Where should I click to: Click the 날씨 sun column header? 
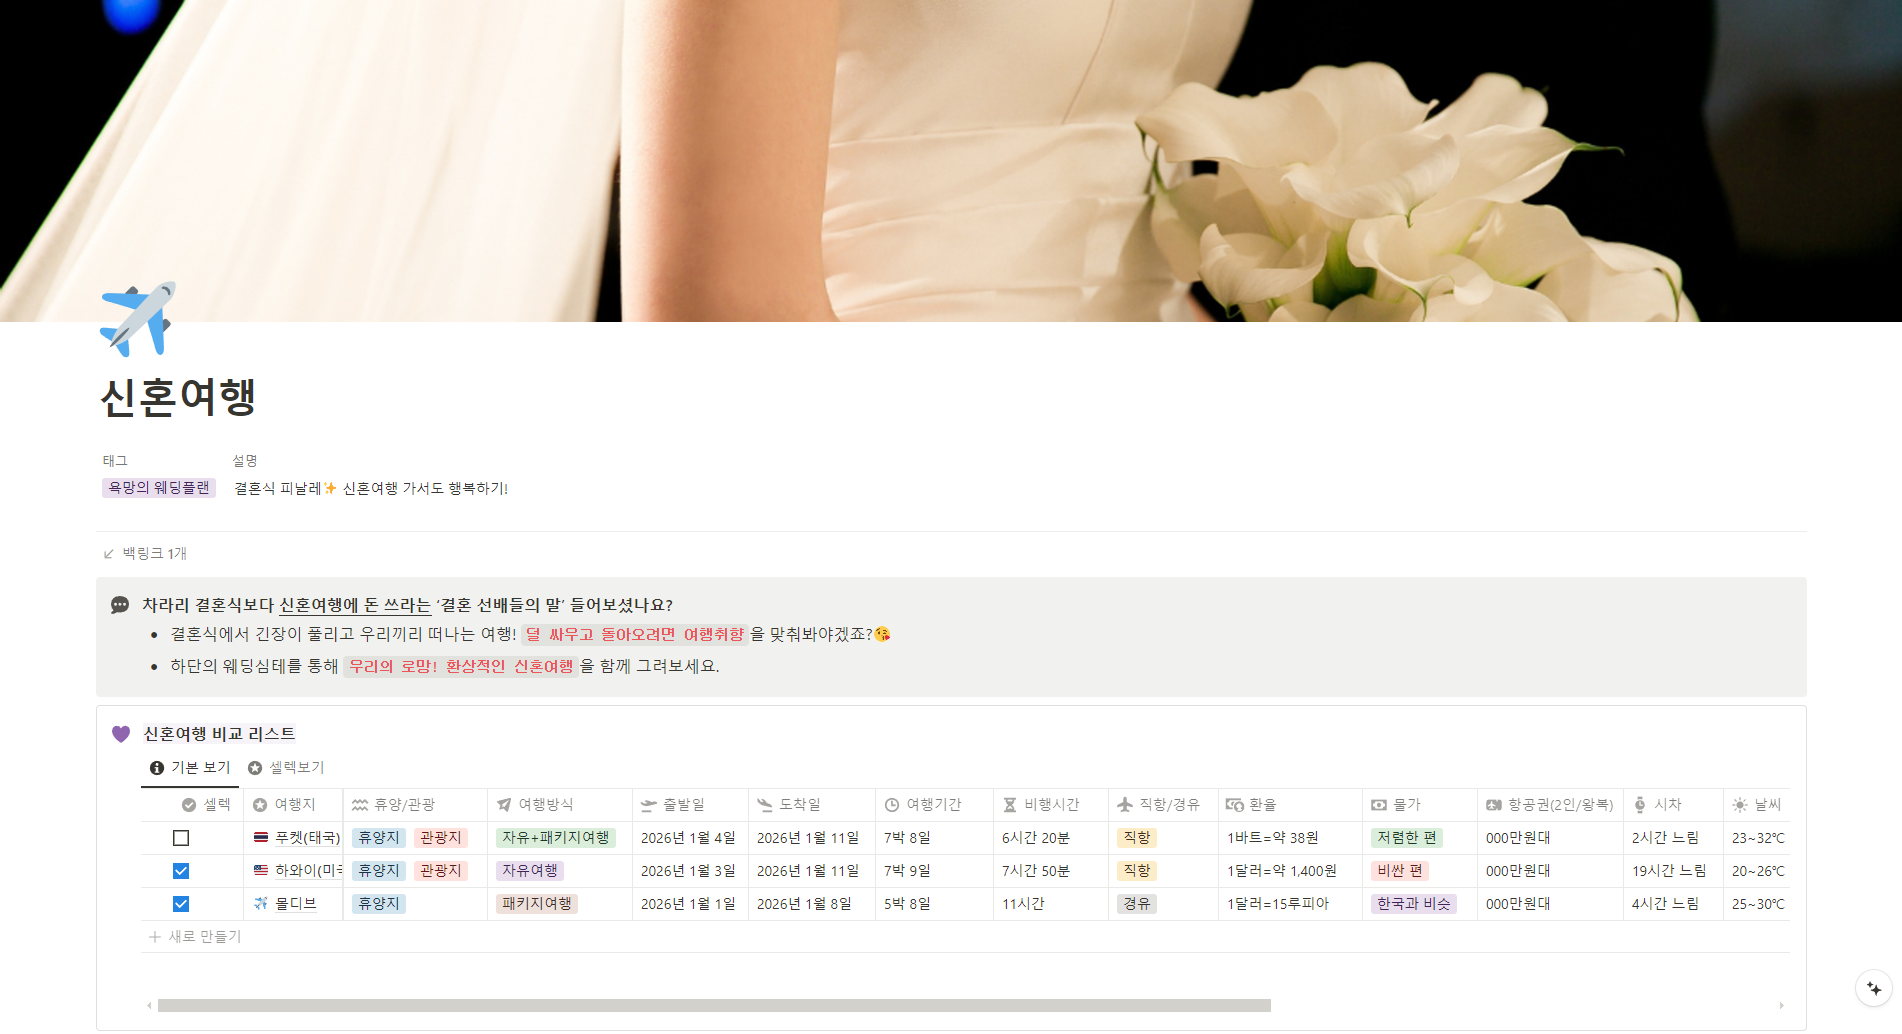(x=1757, y=805)
